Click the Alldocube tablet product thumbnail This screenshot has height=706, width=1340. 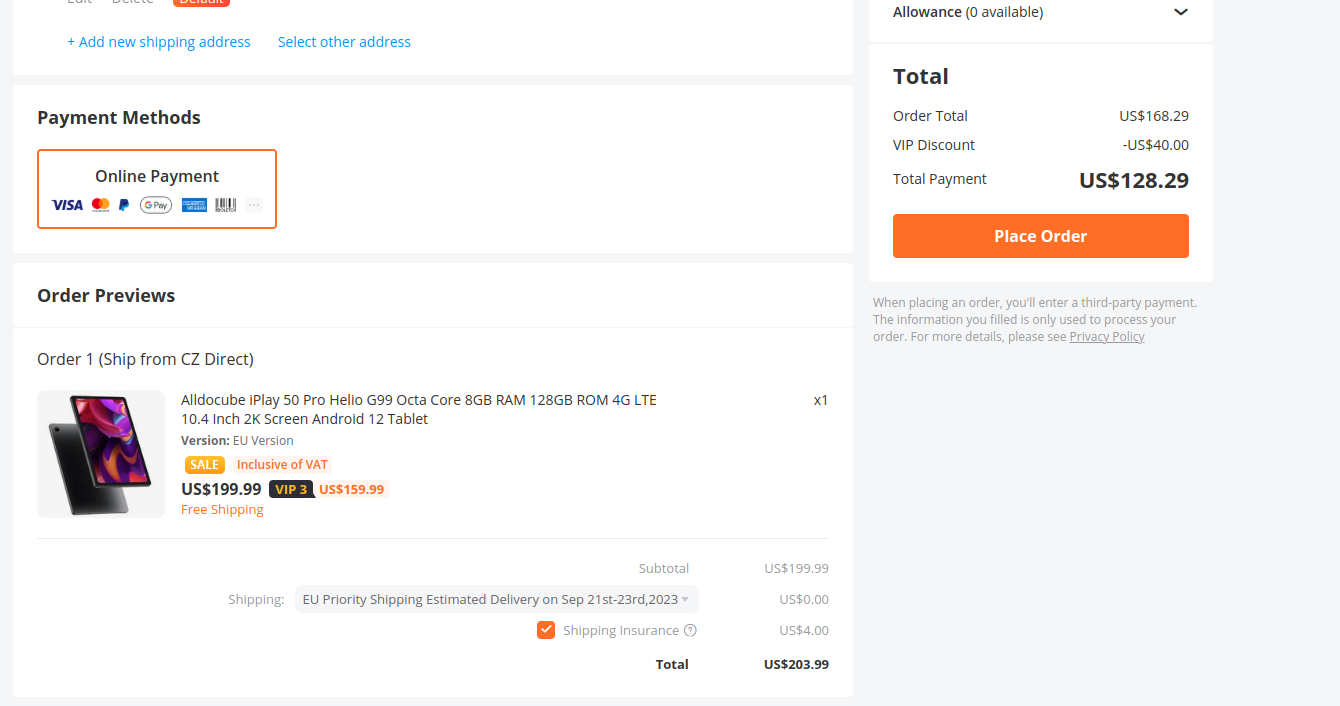[x=101, y=454]
